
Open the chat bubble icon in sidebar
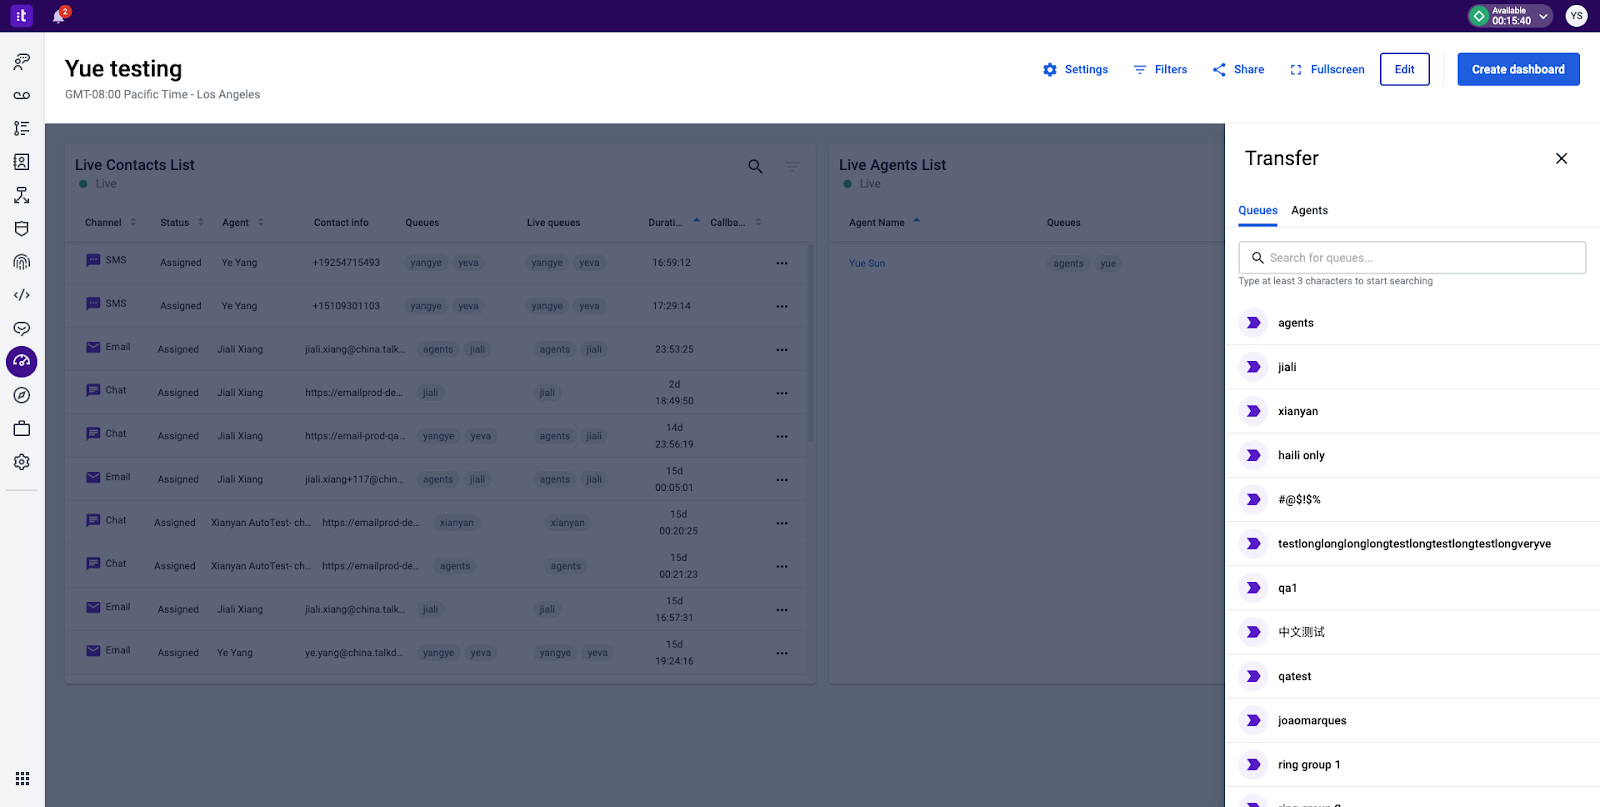(x=21, y=328)
